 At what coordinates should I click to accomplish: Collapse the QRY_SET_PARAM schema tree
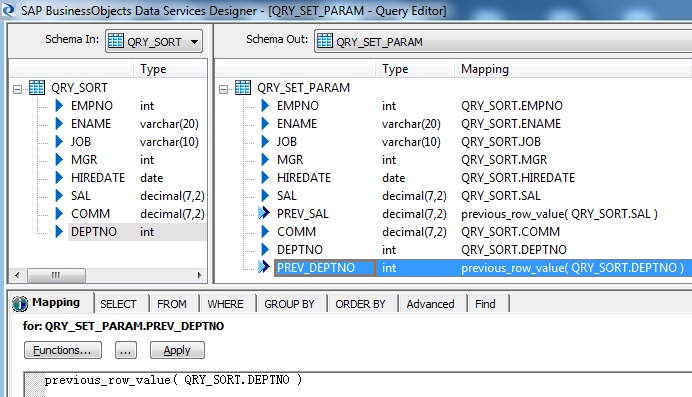pyautogui.click(x=223, y=90)
